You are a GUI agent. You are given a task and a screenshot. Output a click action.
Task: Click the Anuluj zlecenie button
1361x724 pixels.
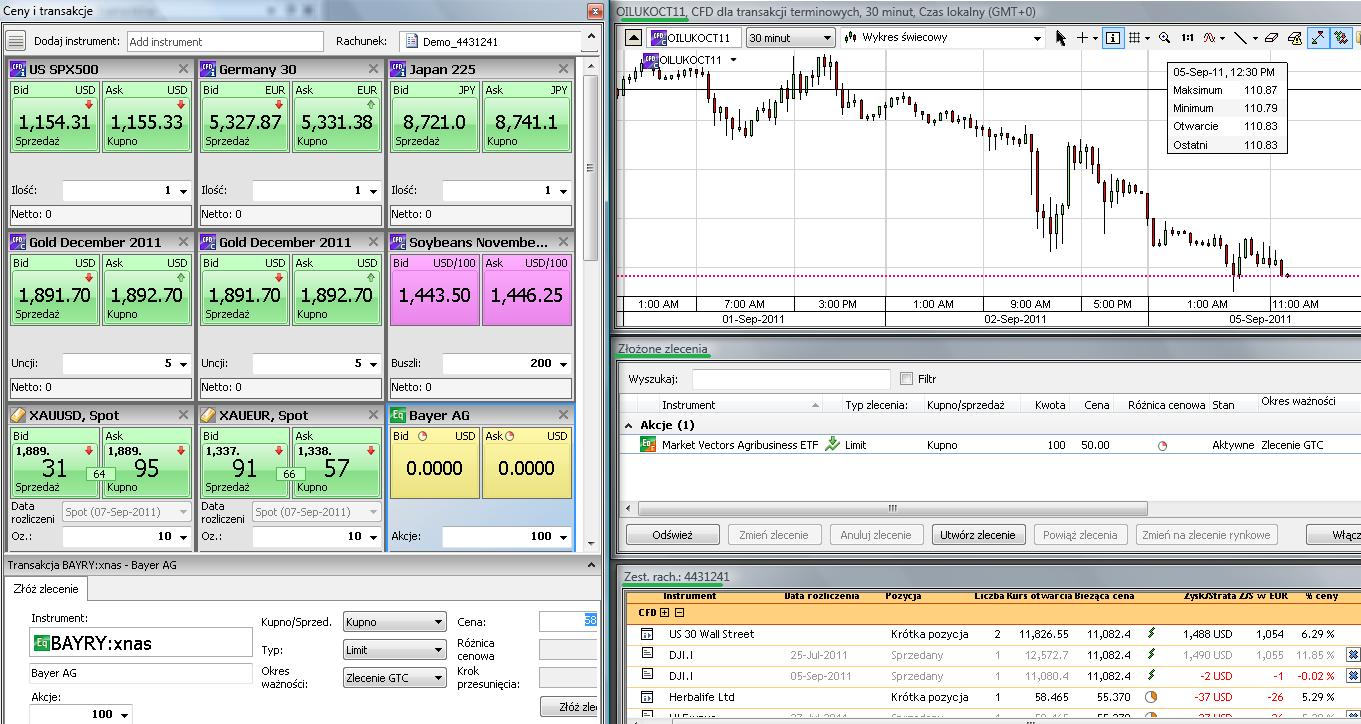876,535
